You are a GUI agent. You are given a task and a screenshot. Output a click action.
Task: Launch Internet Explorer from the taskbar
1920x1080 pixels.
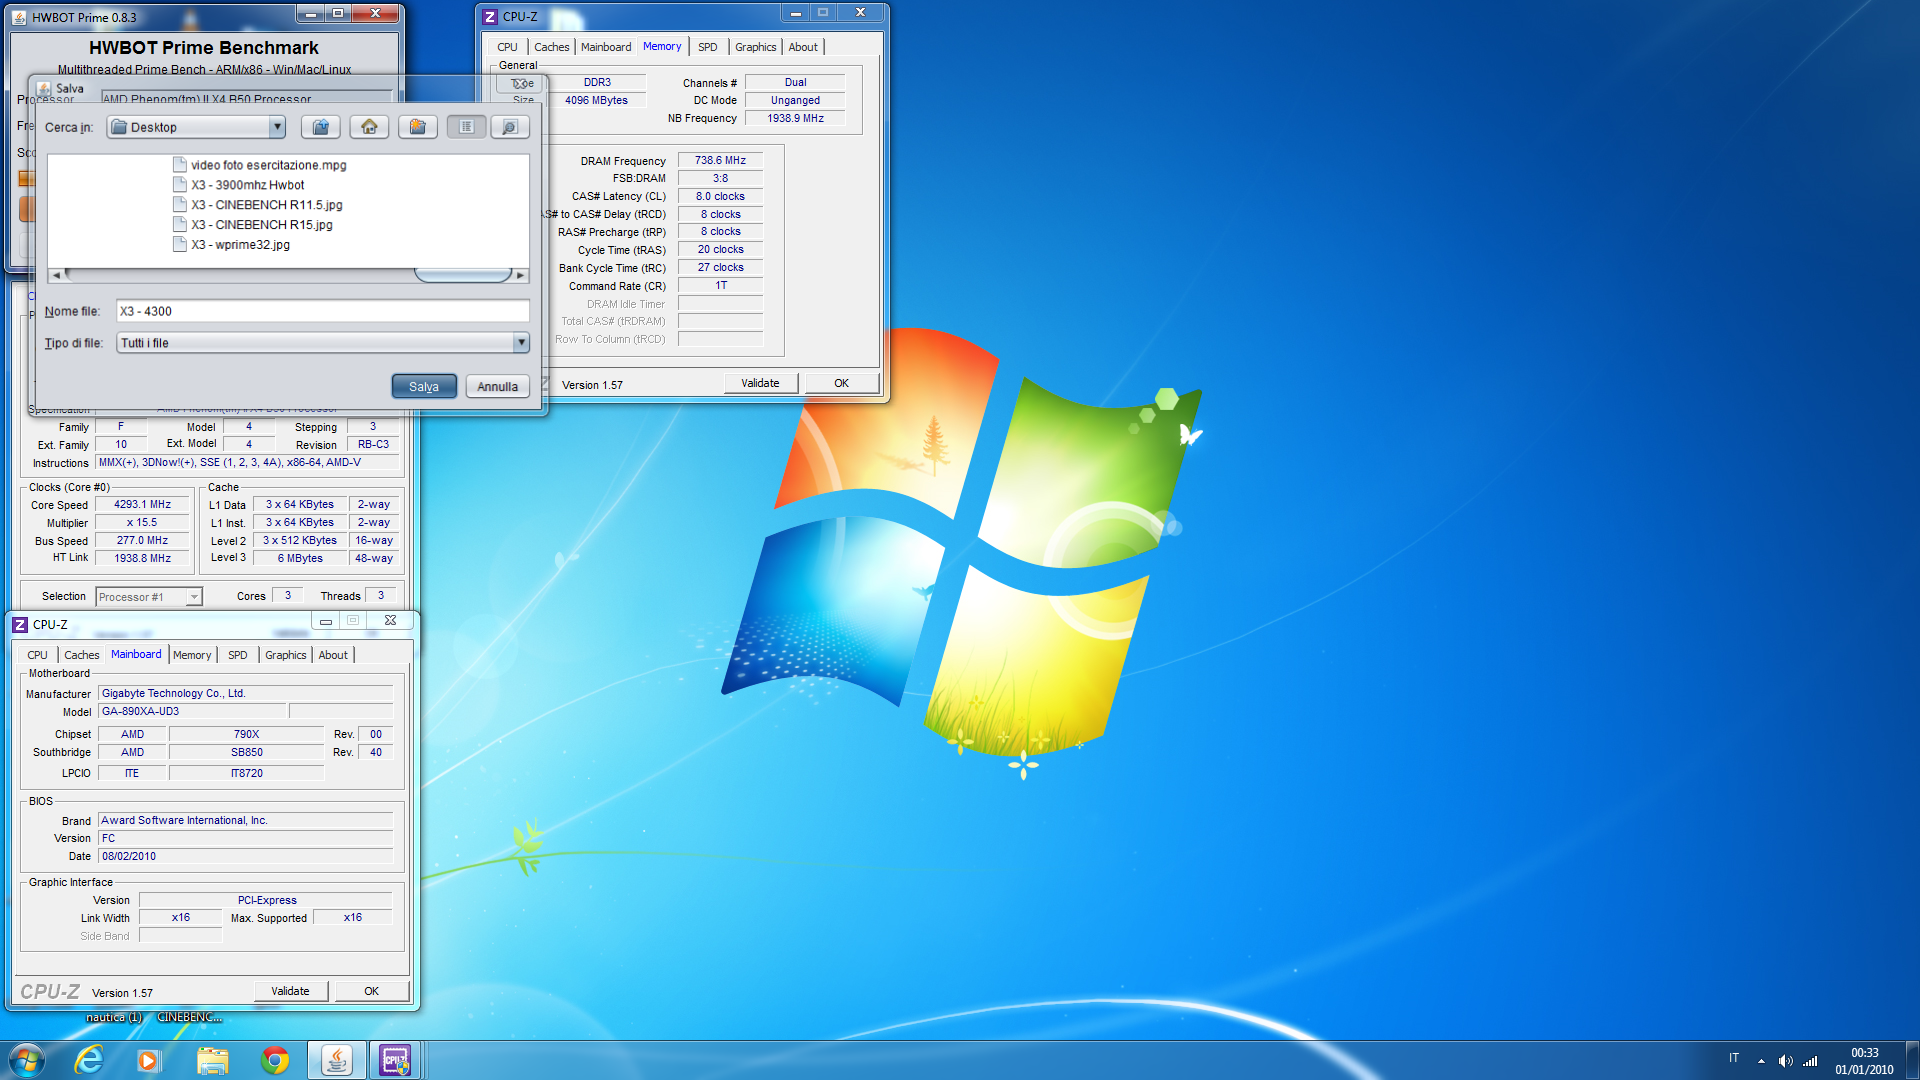(89, 1060)
